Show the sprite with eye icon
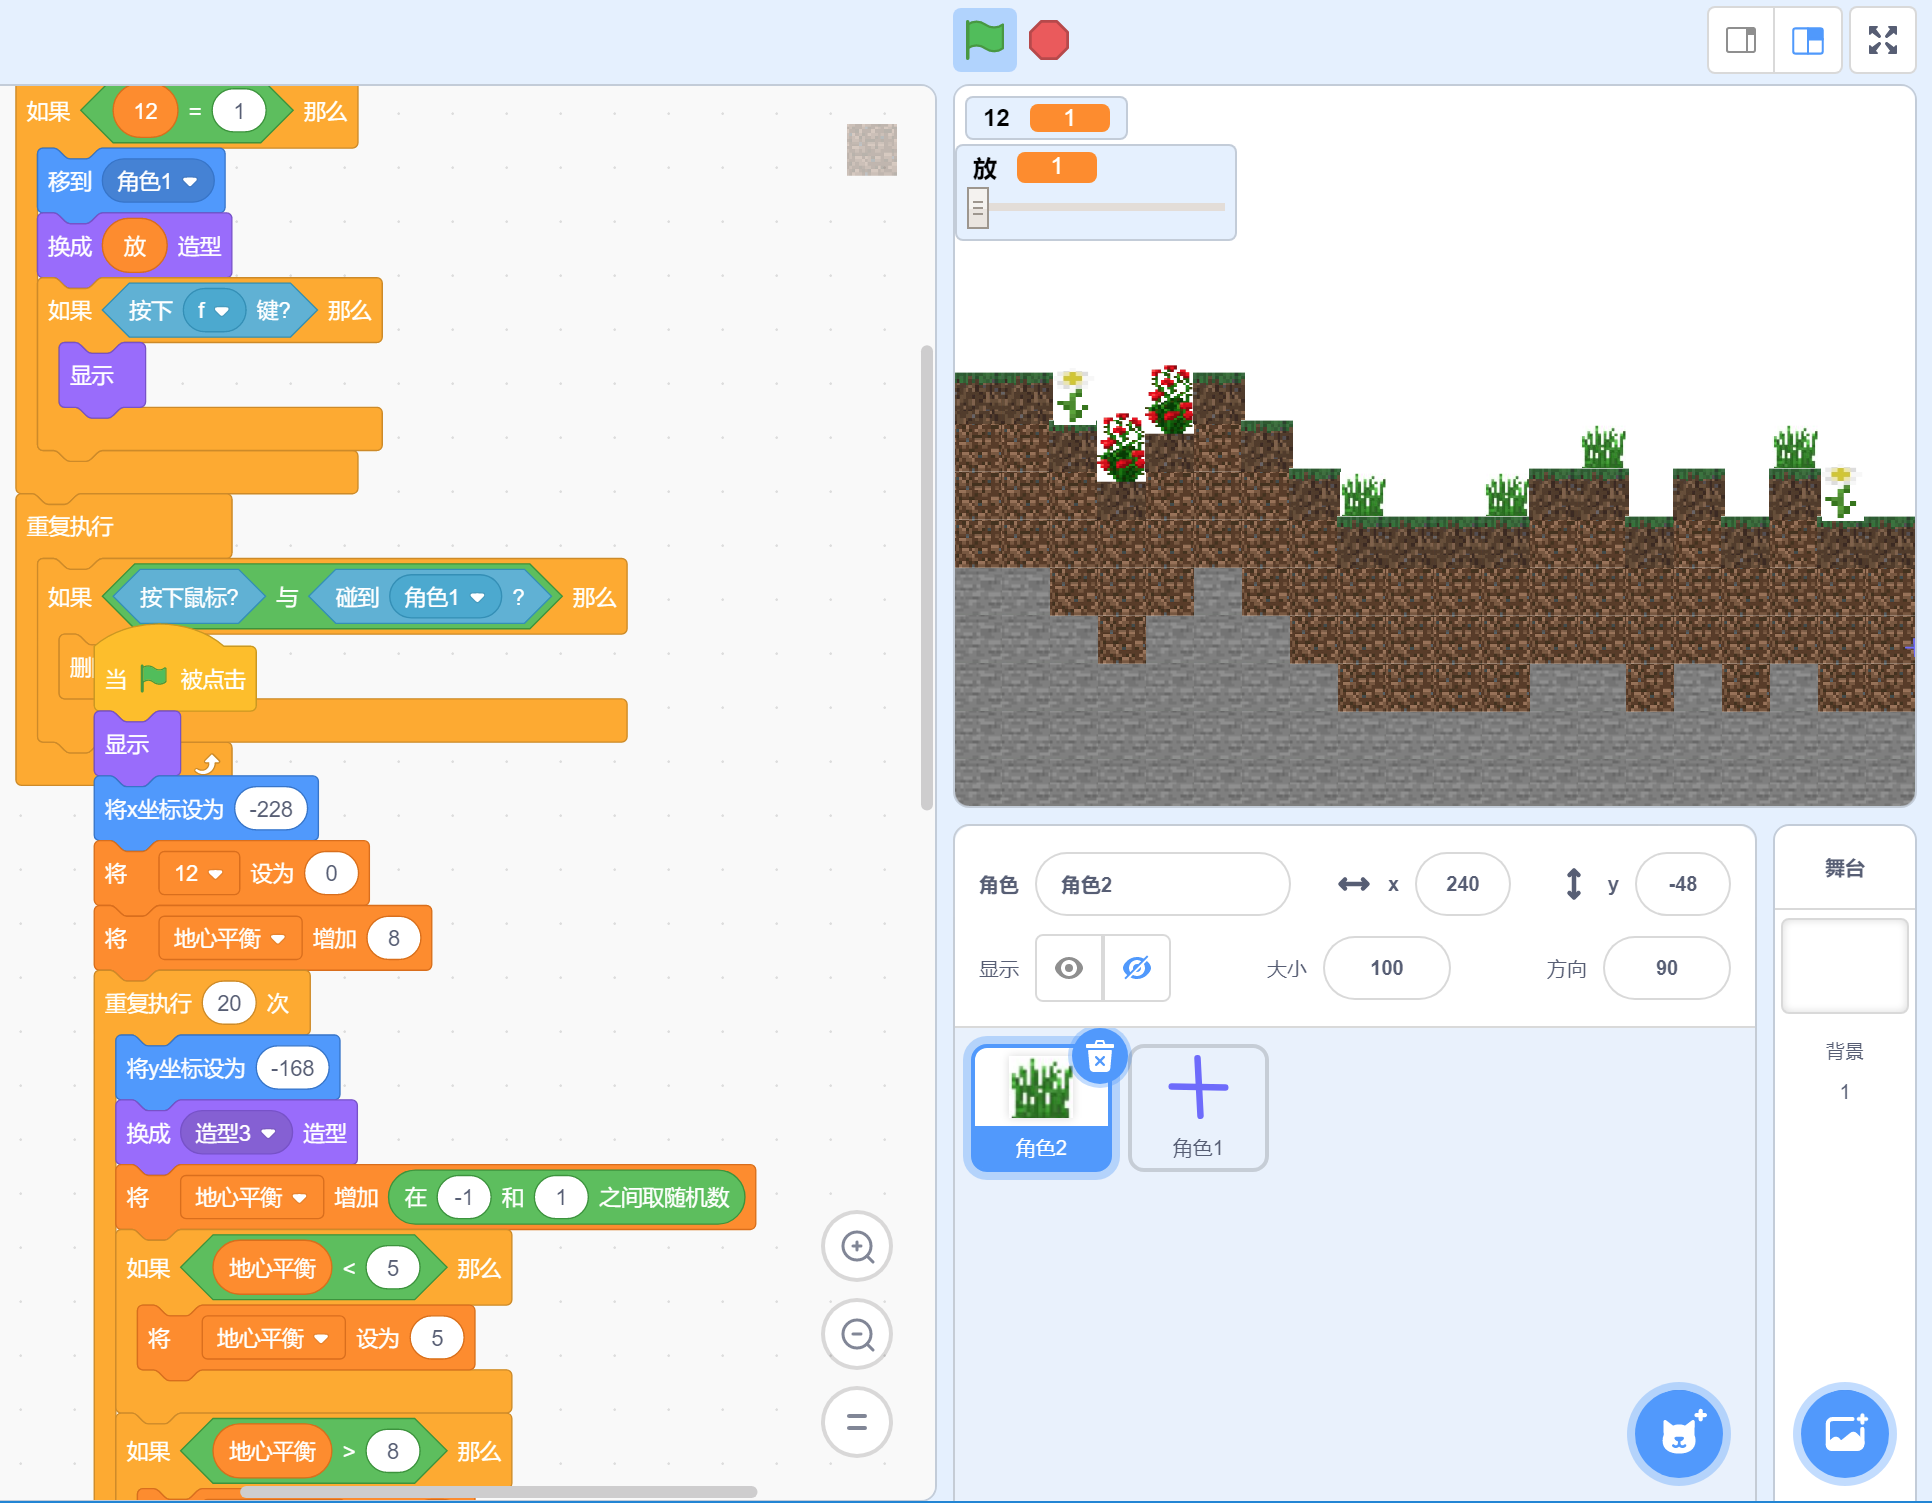Viewport: 1932px width, 1508px height. (x=1069, y=968)
